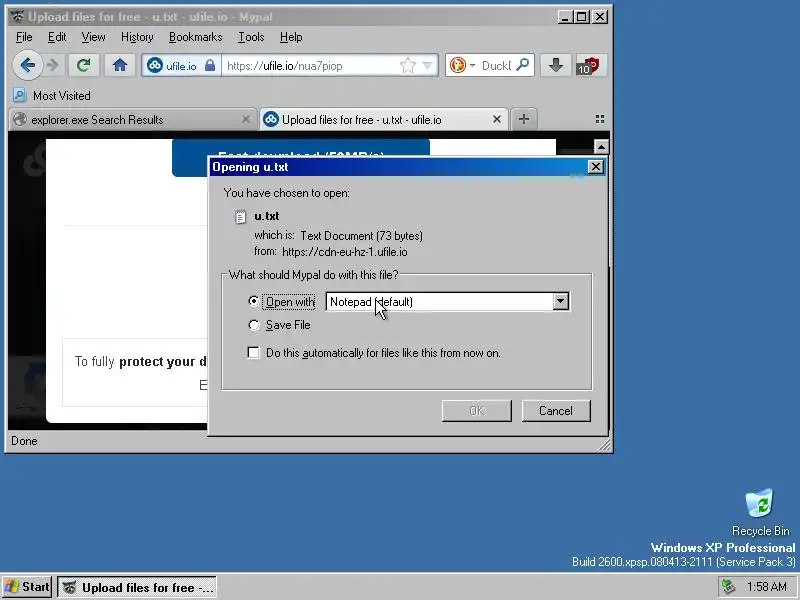The height and width of the screenshot is (600, 800).
Task: Click the system tray network icon
Action: tap(728, 587)
